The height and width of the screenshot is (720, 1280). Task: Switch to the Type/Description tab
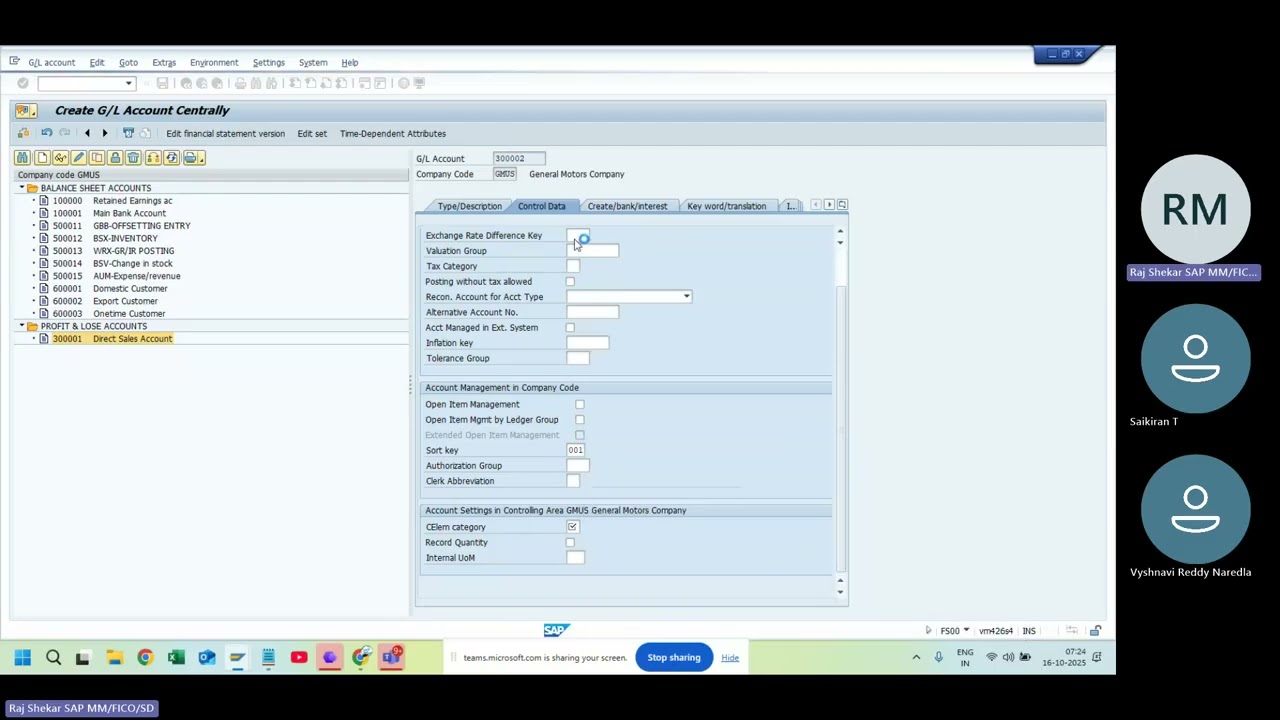tap(469, 206)
